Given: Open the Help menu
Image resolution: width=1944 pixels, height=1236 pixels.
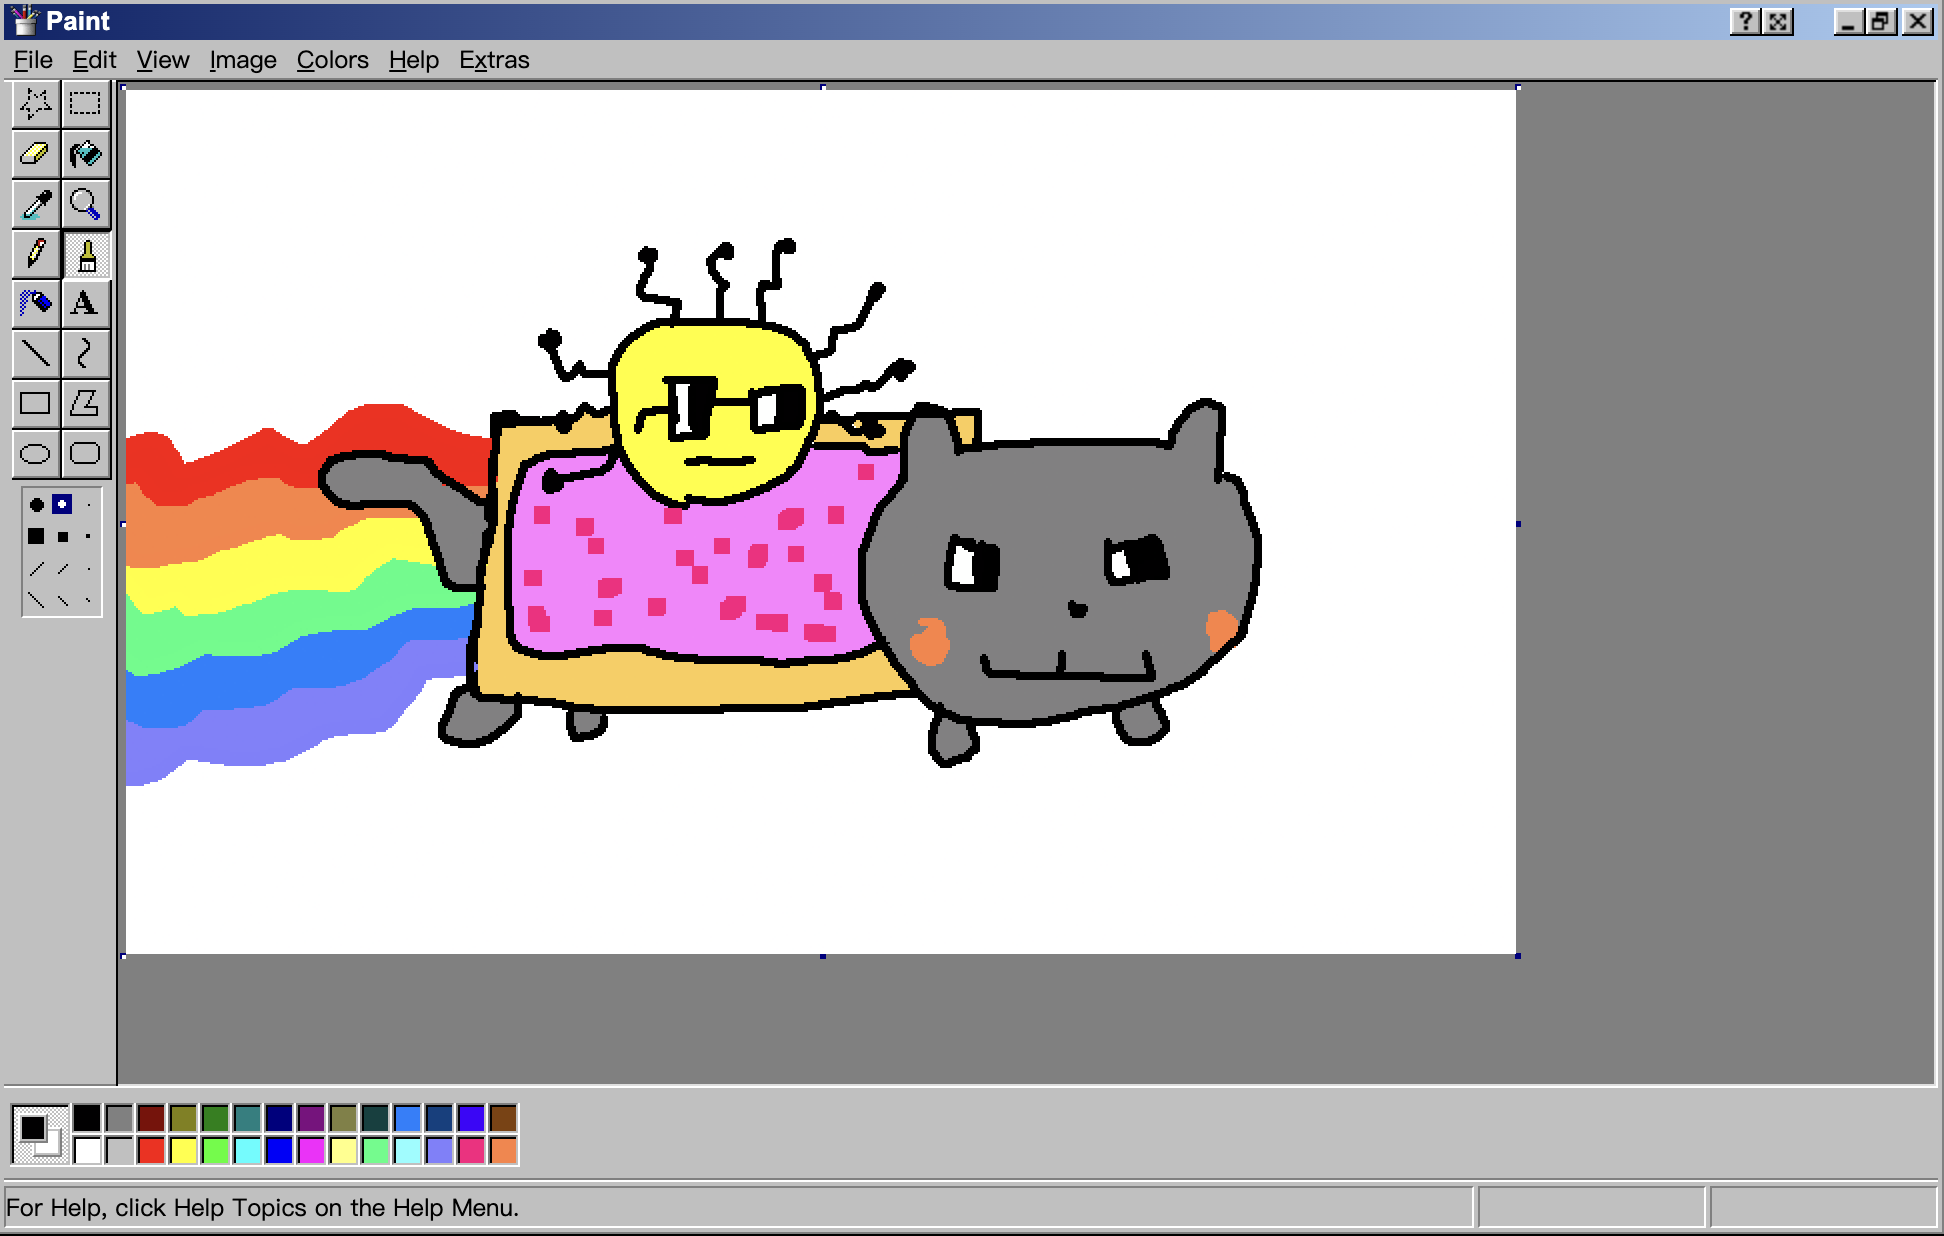Looking at the screenshot, I should pos(414,60).
